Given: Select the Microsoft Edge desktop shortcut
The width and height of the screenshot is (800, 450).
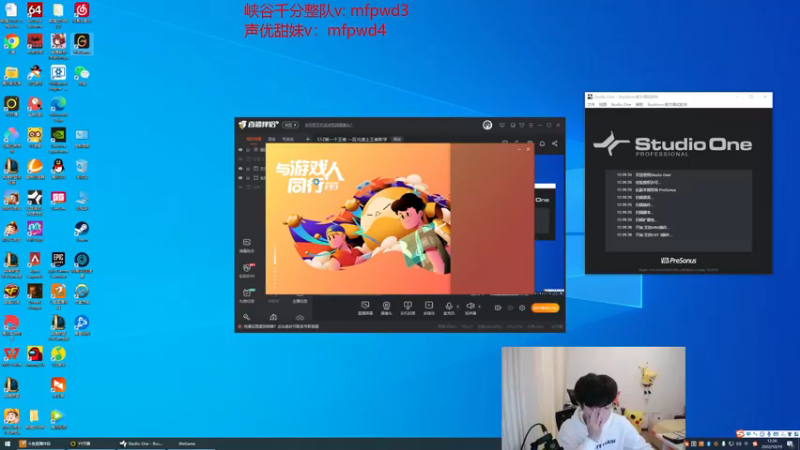Looking at the screenshot, I should 58,105.
